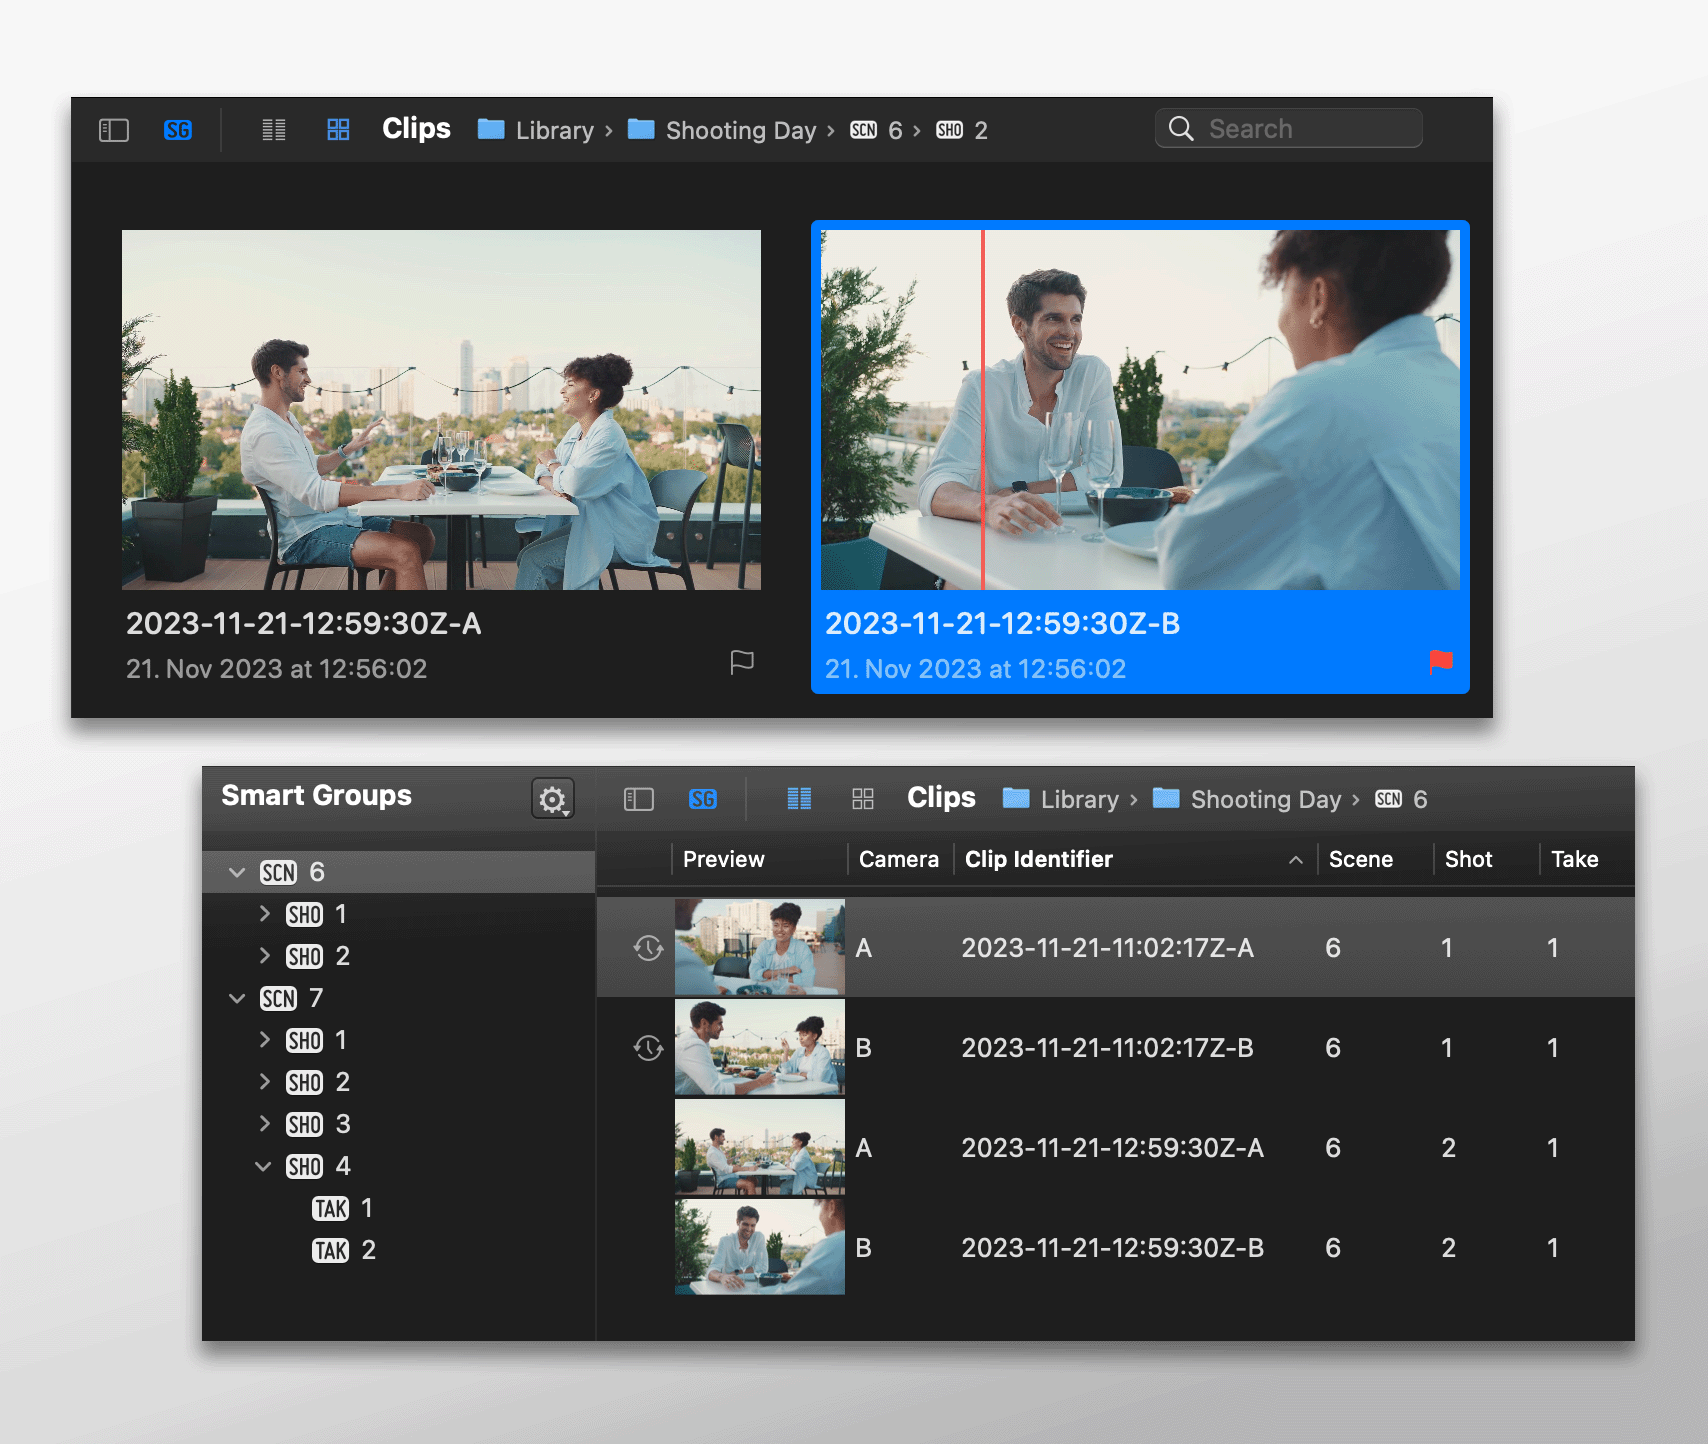Flag clip 2023-11-21-12:59:30Z-A
1708x1444 pixels.
tap(742, 662)
